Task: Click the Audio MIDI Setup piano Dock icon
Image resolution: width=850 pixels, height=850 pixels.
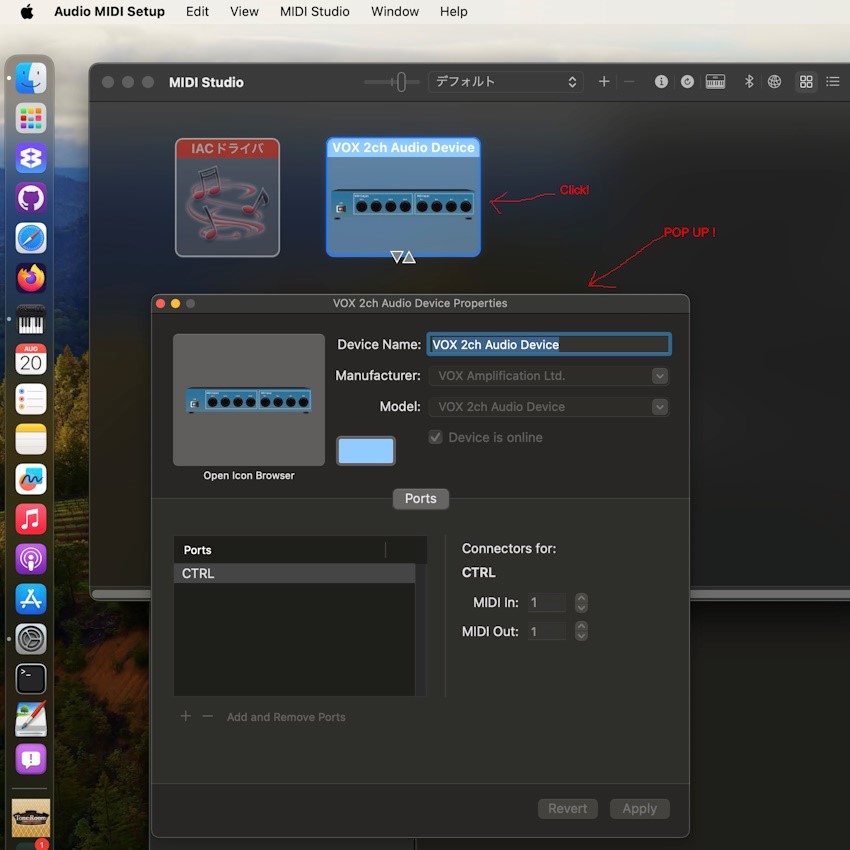Action: pos(31,319)
